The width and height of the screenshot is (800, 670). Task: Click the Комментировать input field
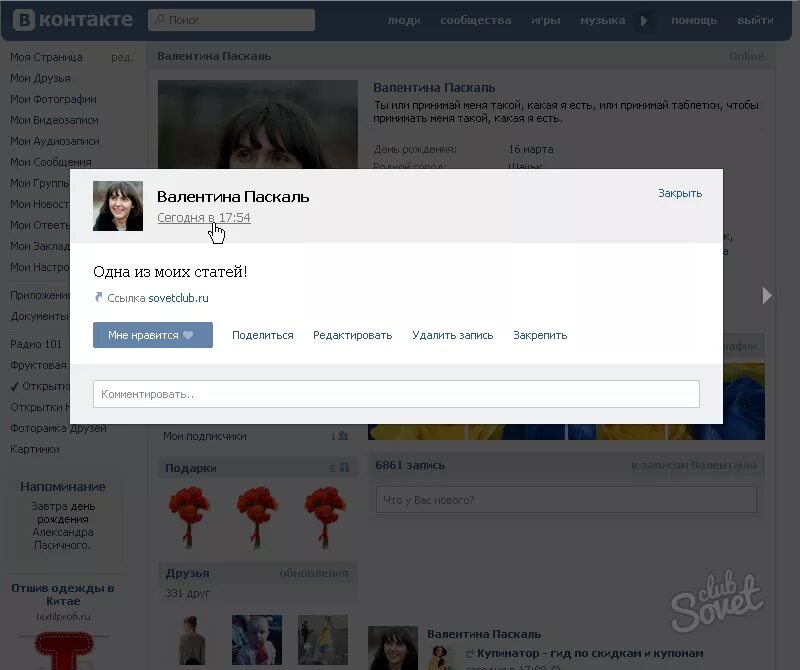(396, 394)
